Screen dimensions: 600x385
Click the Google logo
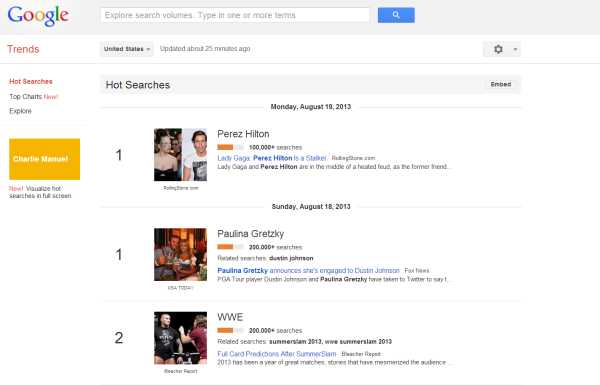38,16
